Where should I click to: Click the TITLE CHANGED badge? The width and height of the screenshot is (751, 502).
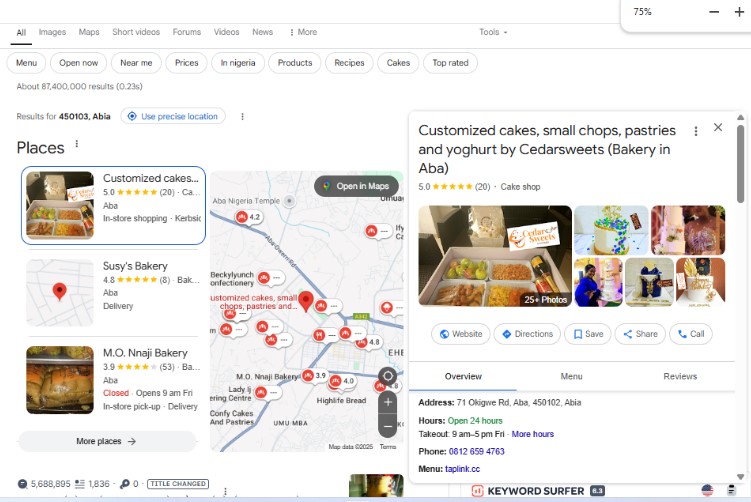(178, 484)
